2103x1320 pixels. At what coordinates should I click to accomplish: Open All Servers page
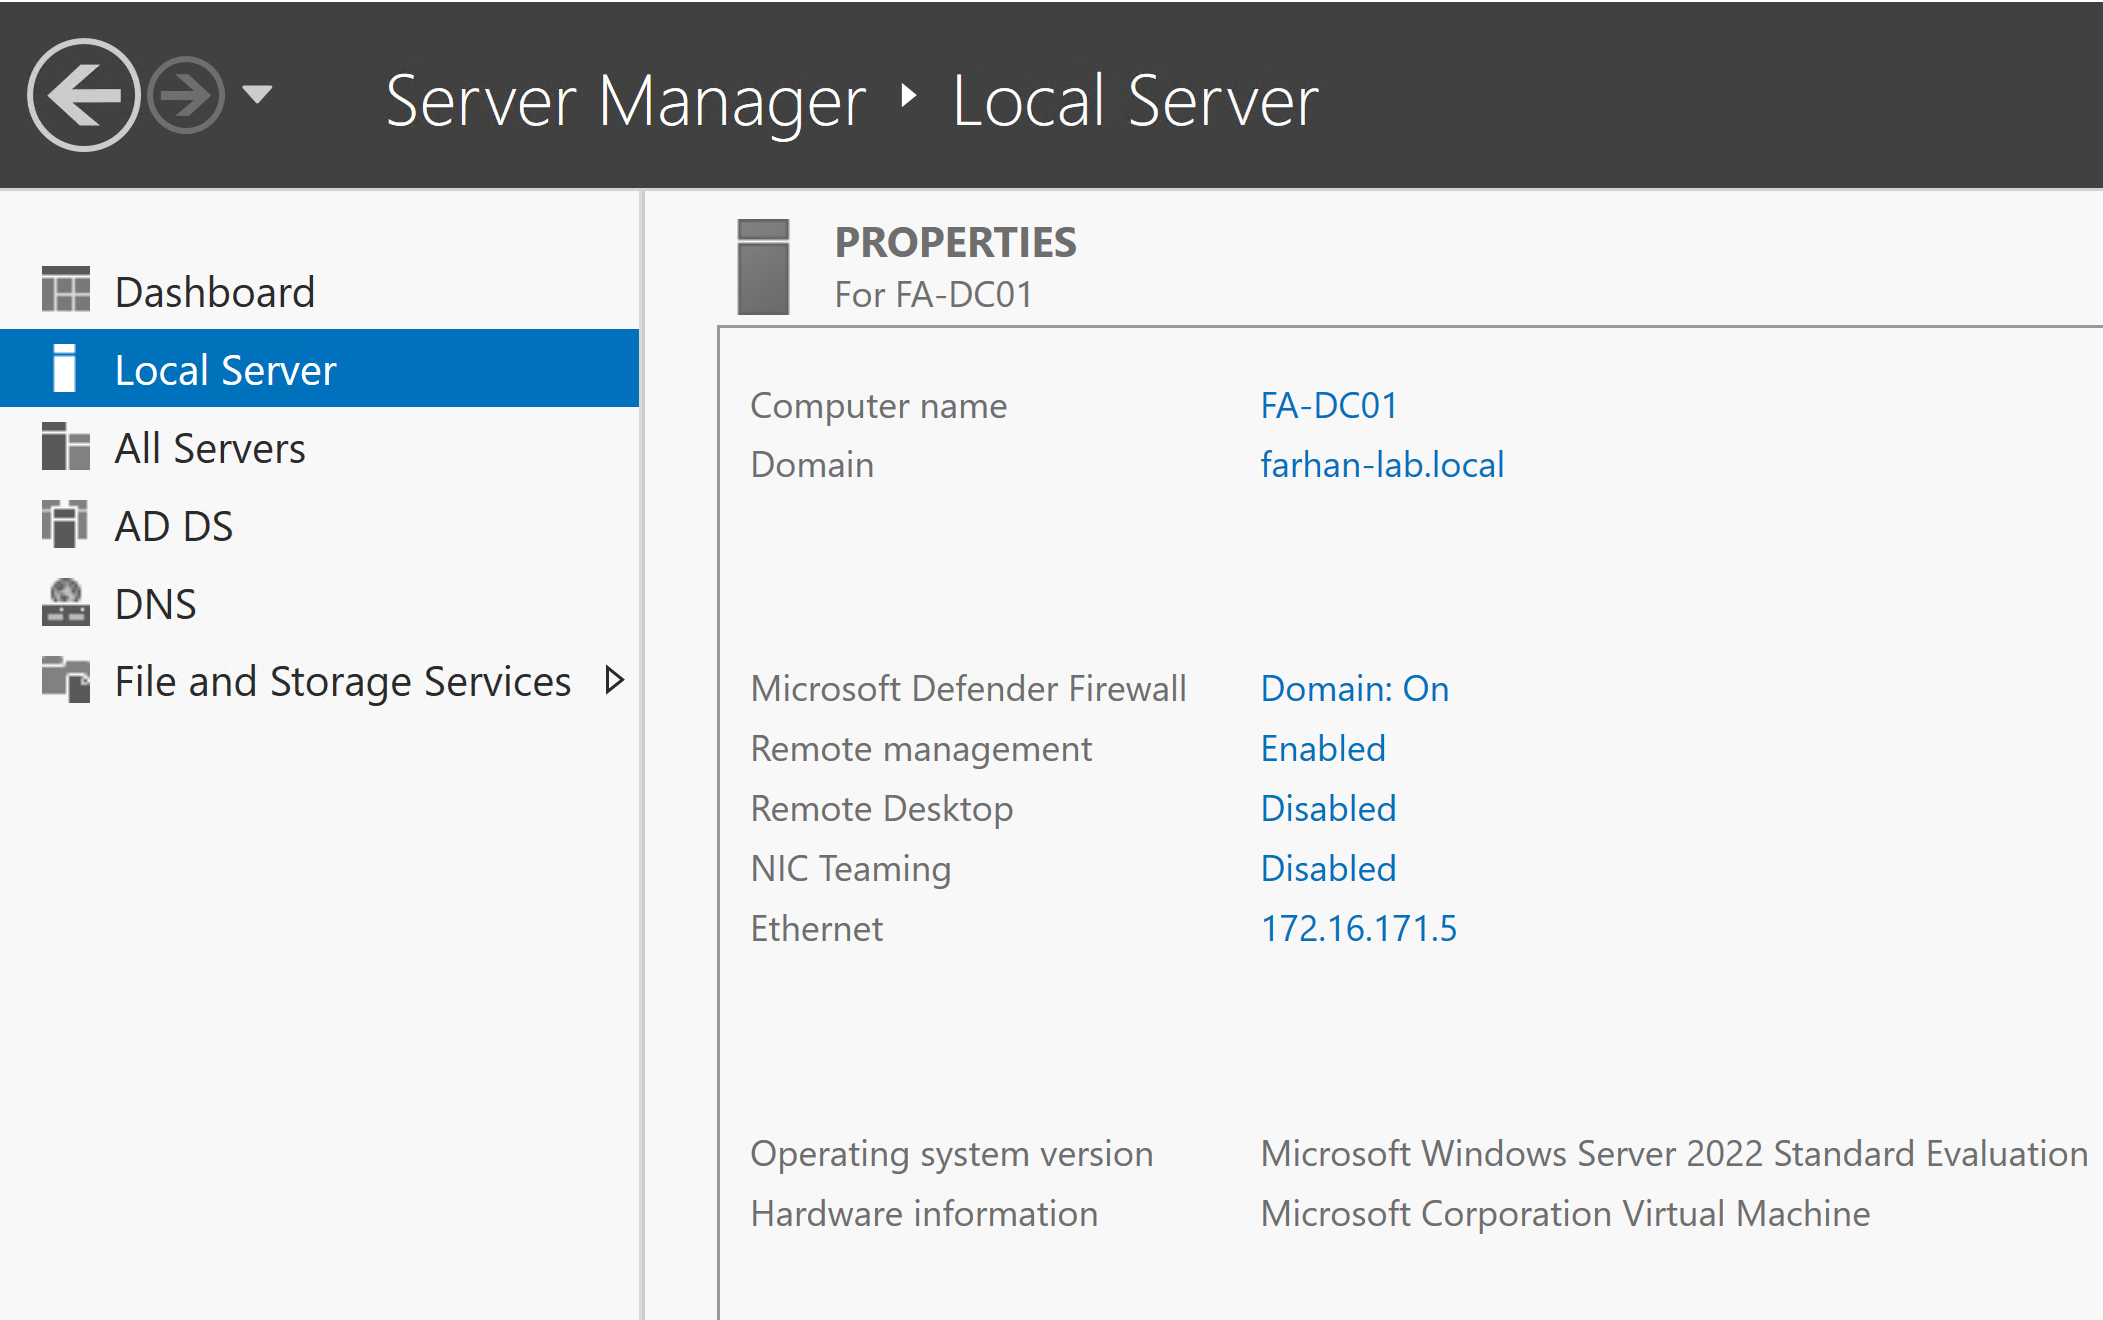[x=210, y=448]
